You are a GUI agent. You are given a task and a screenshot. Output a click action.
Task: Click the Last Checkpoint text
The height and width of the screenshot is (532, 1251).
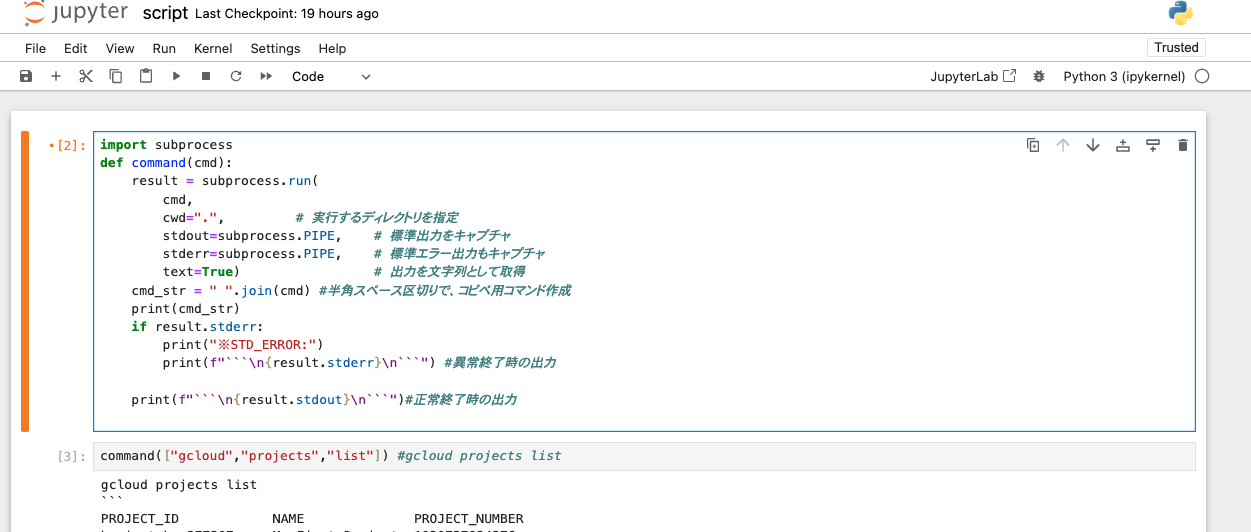tap(287, 14)
